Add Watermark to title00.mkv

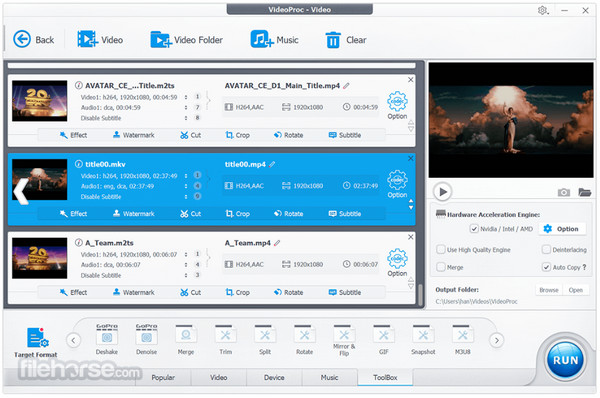134,214
